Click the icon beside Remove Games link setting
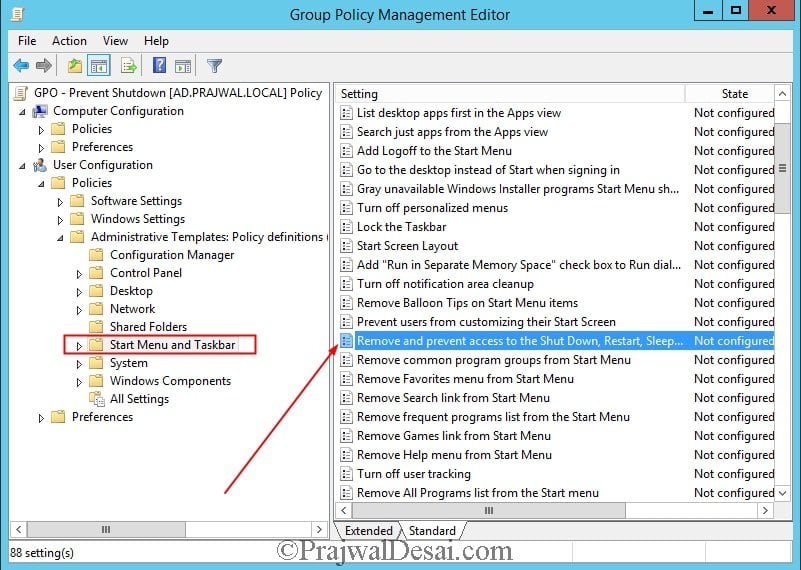The height and width of the screenshot is (570, 801). click(346, 436)
